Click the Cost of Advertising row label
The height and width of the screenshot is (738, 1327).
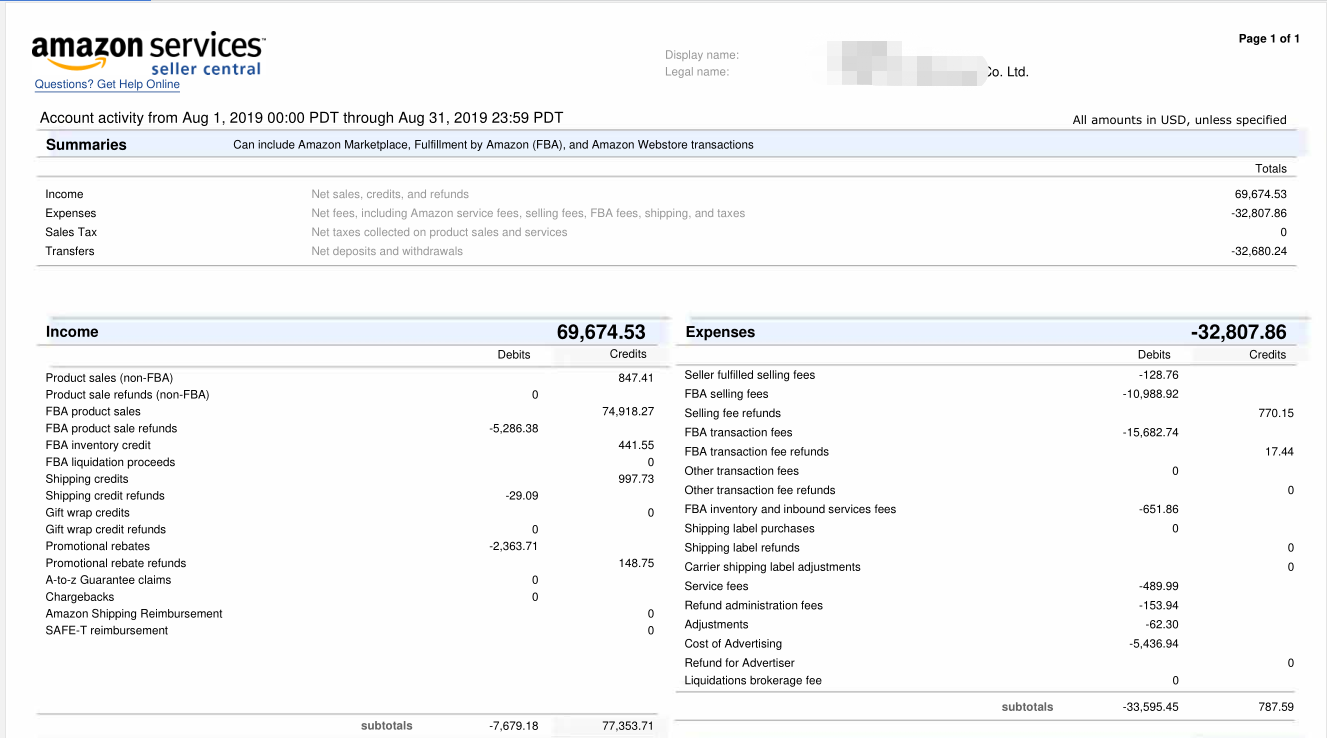pos(733,644)
